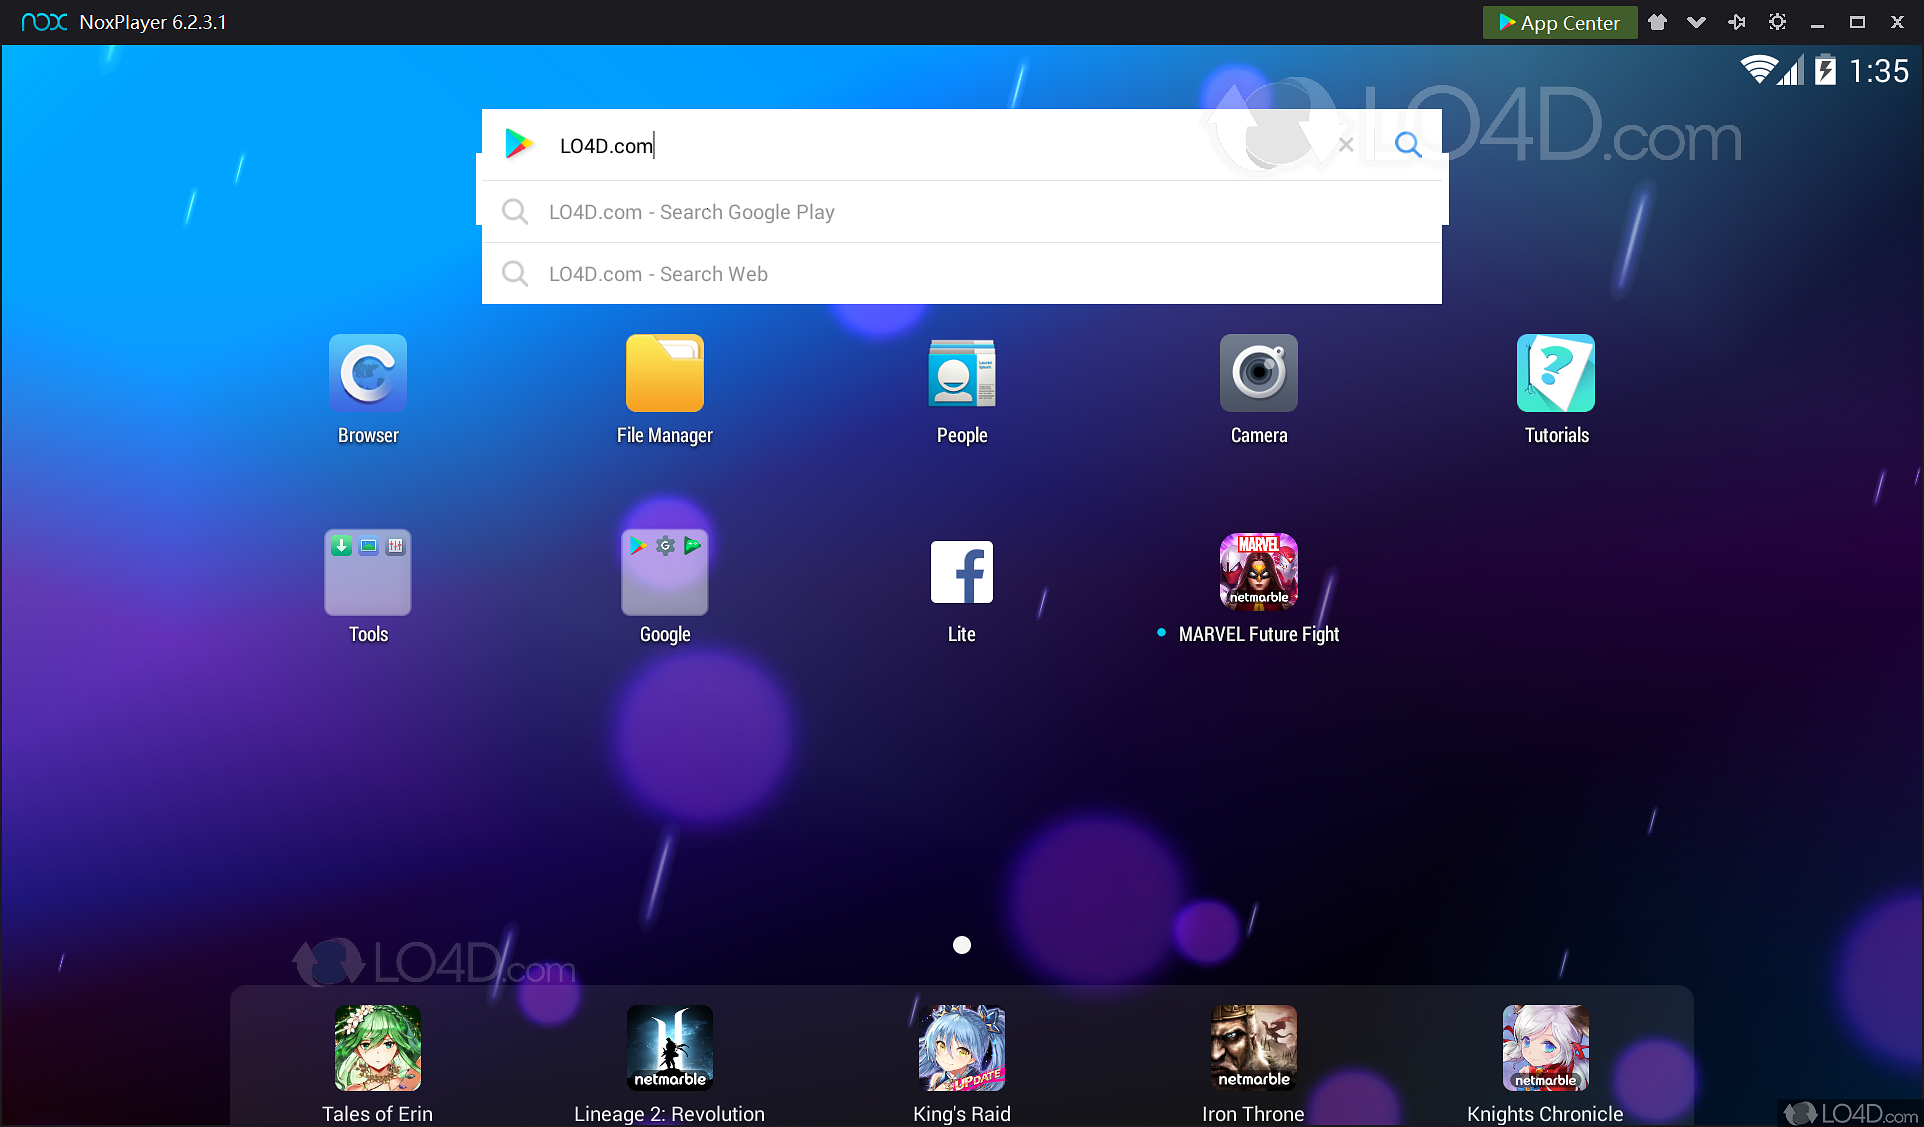Open Tales of Erin game
Screen dimensions: 1924x1127
coord(377,1048)
